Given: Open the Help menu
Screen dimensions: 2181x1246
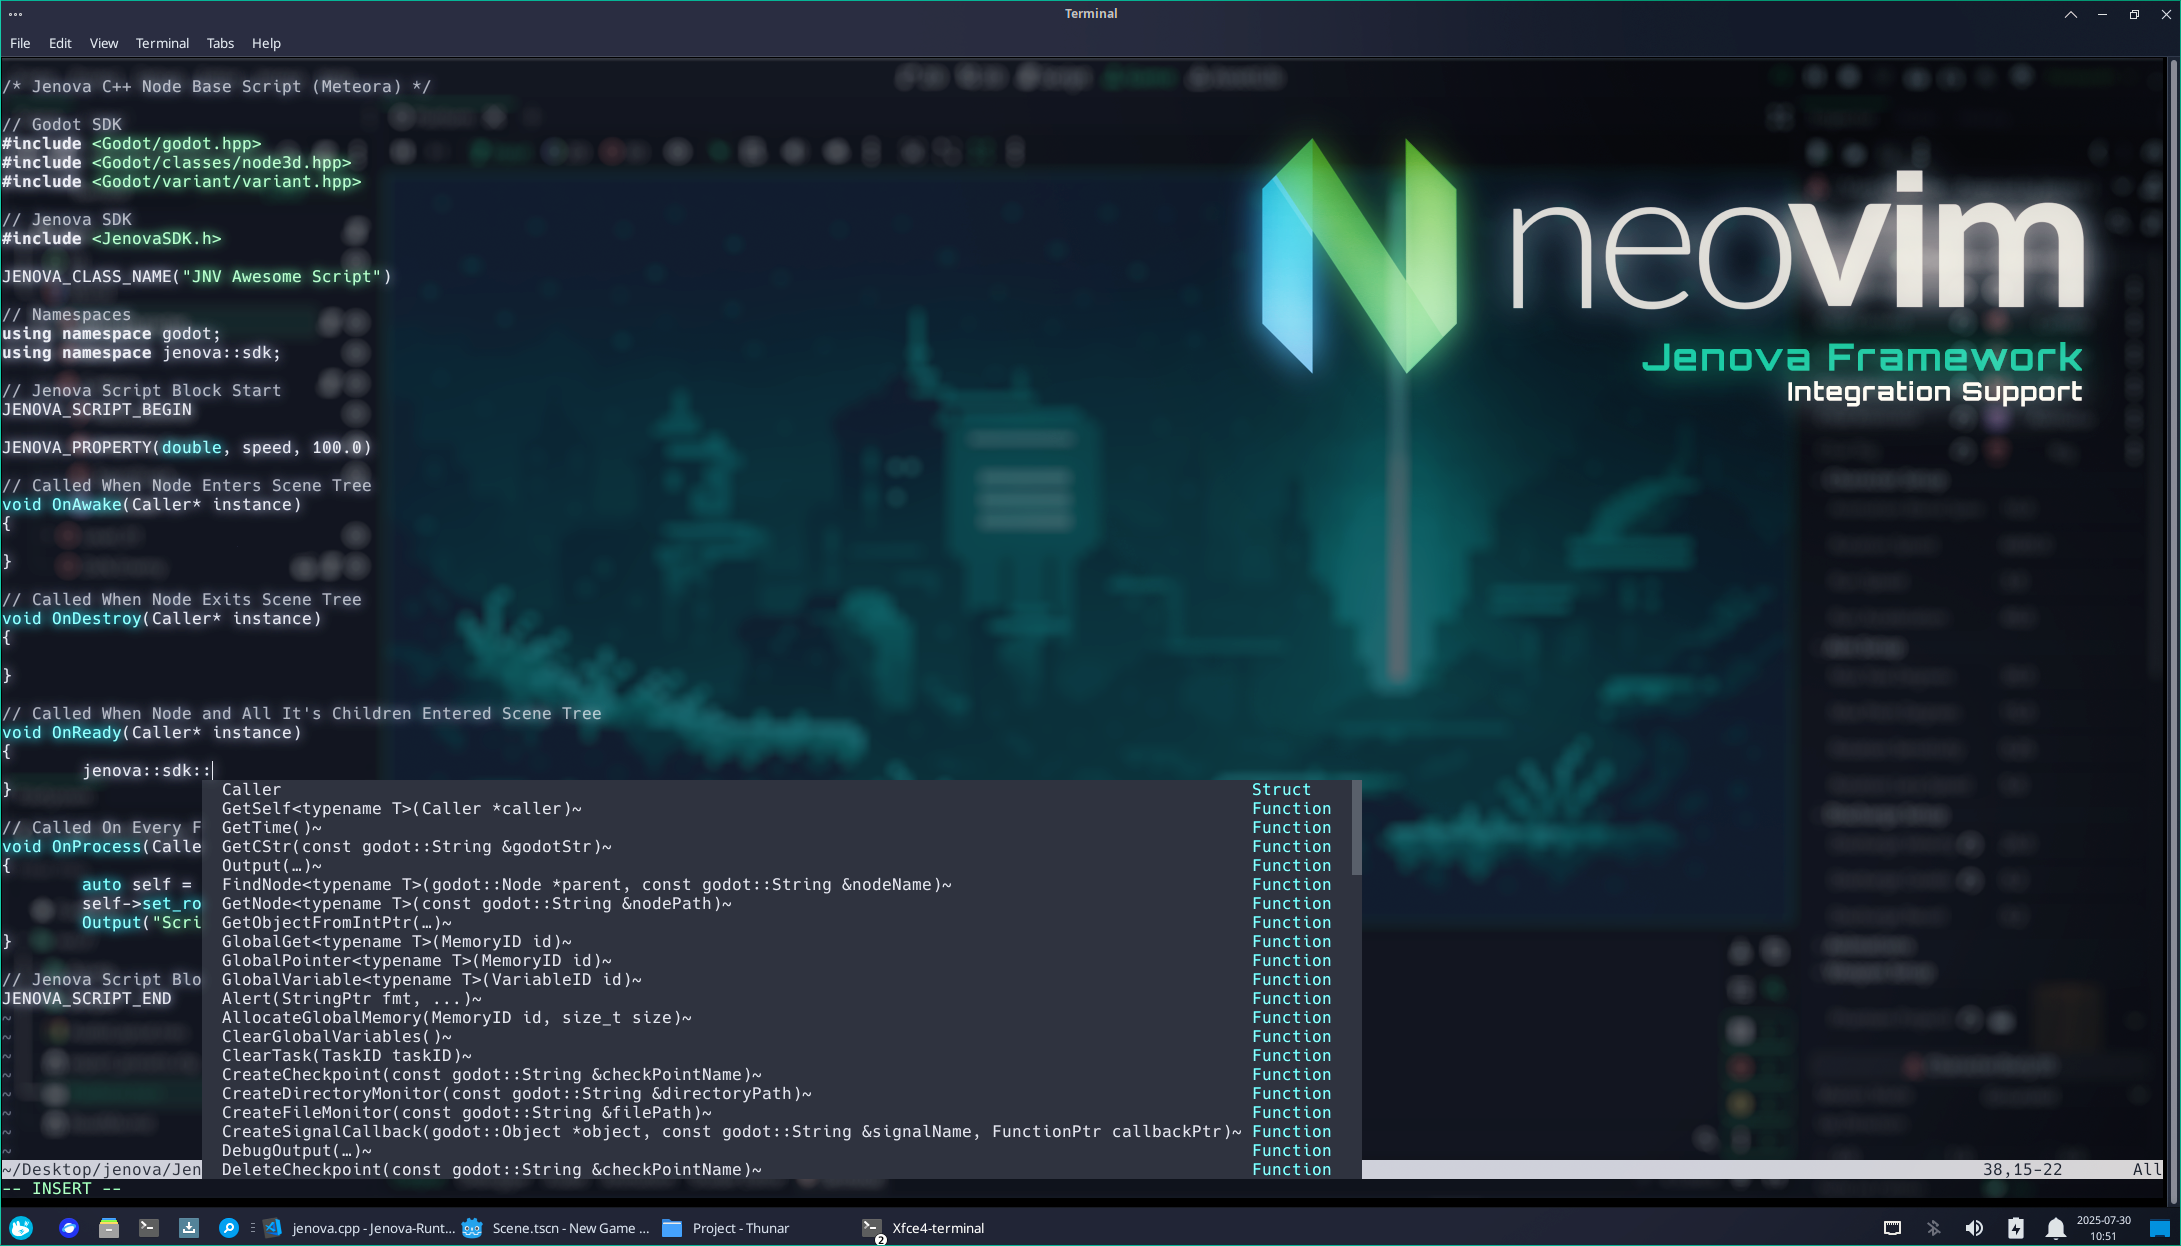Looking at the screenshot, I should tap(266, 43).
